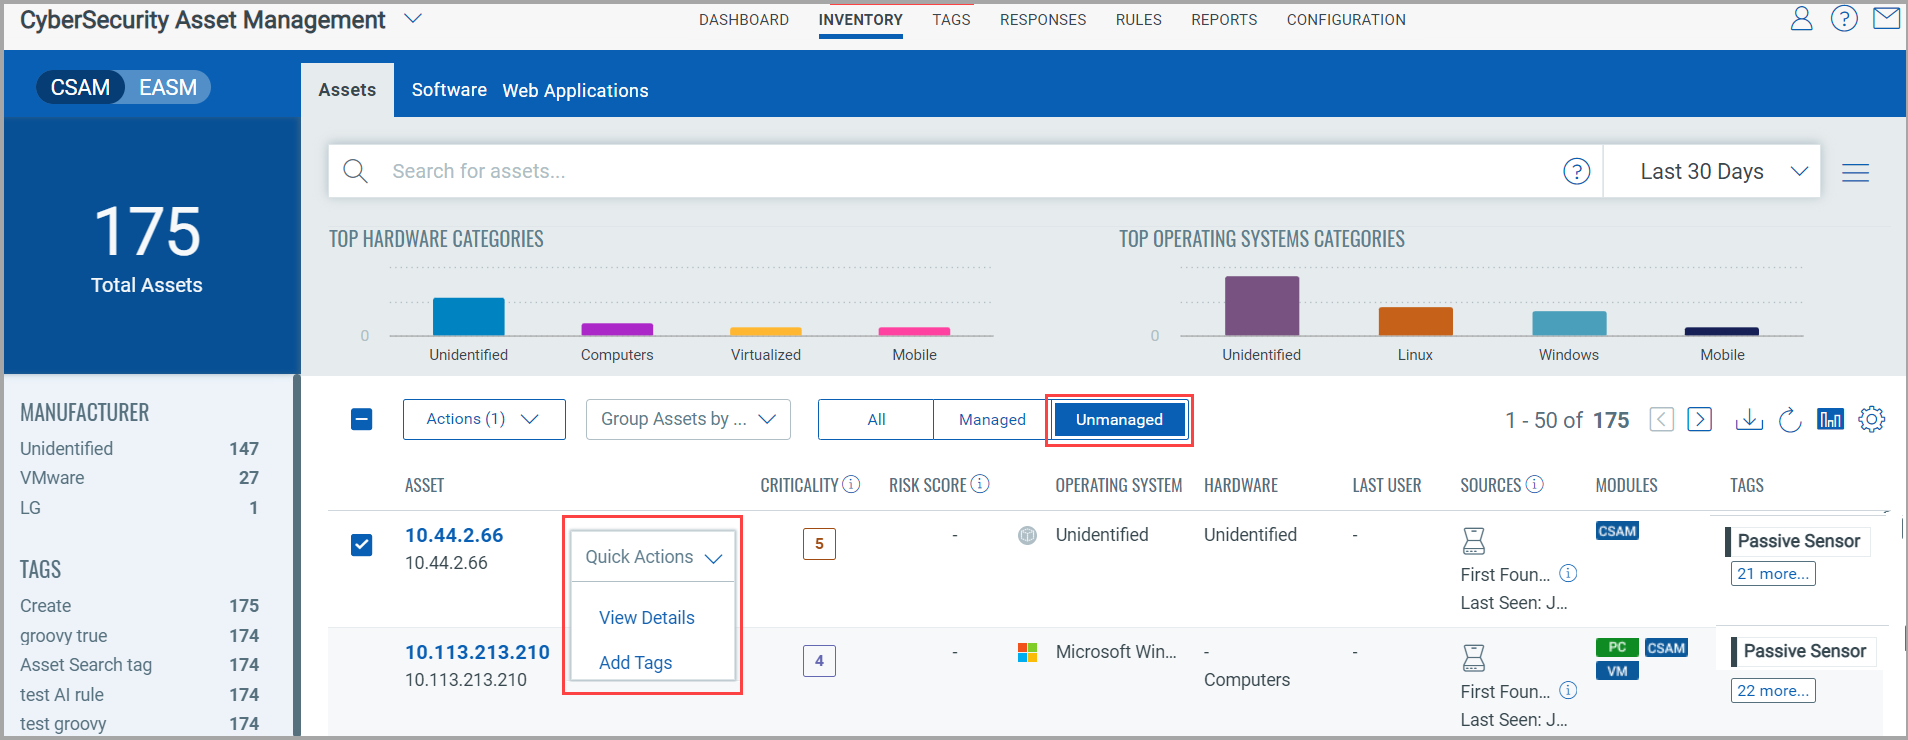
Task: Click the orange Linux OS bar
Action: coord(1415,321)
